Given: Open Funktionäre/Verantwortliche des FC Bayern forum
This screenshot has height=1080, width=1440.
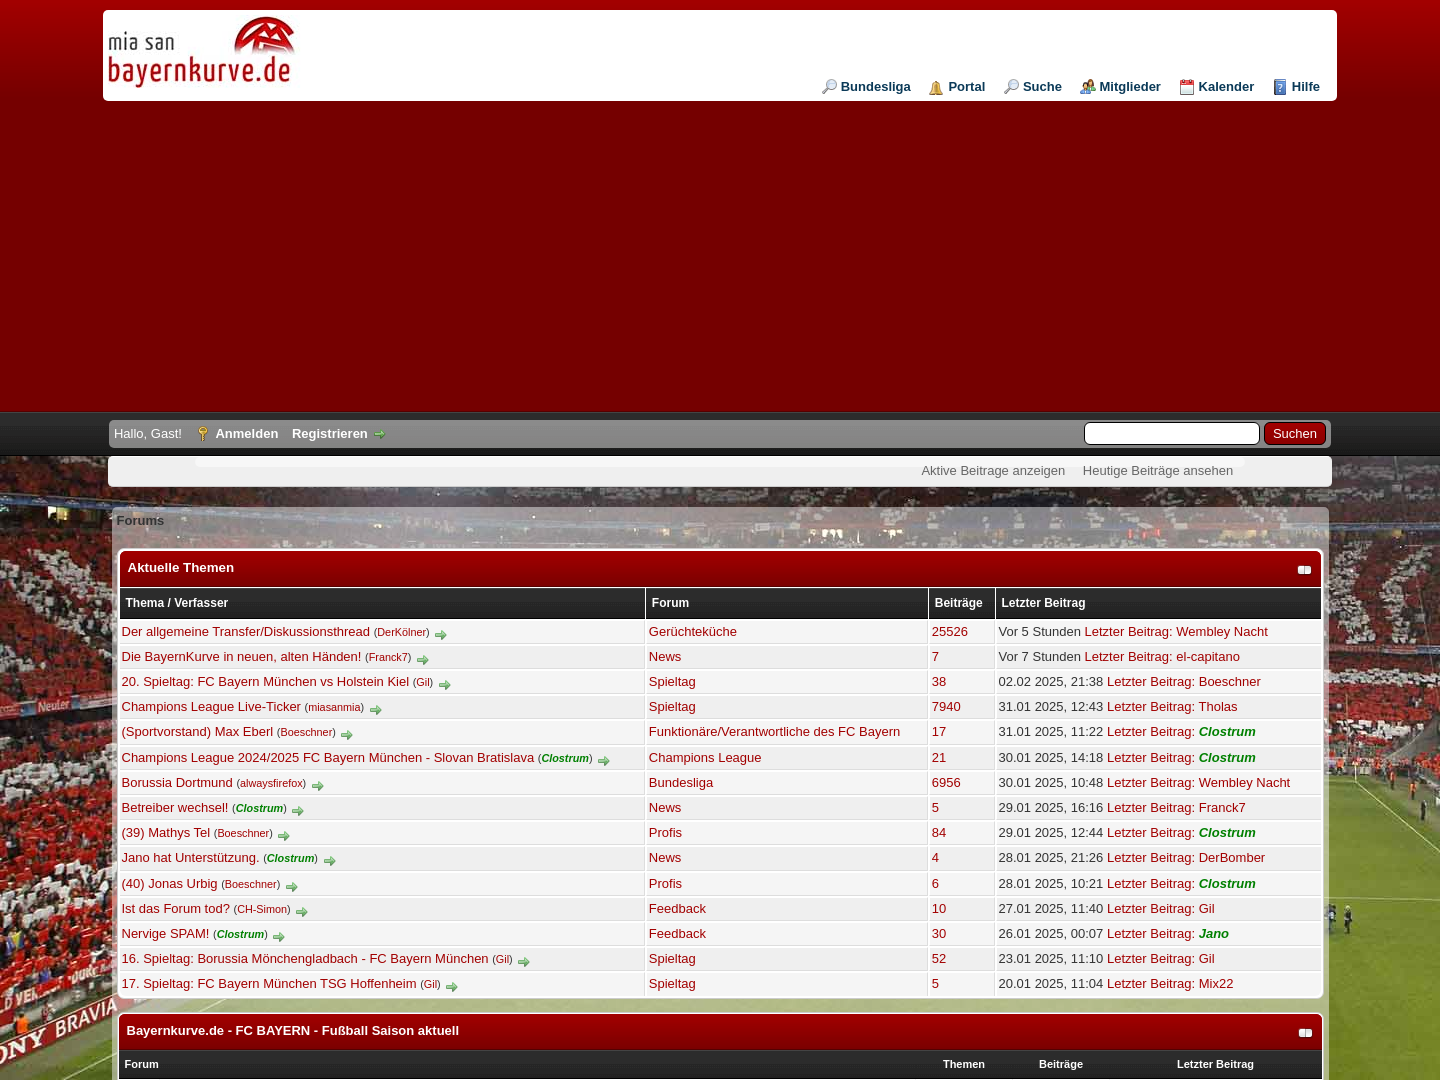Looking at the screenshot, I should click(774, 732).
